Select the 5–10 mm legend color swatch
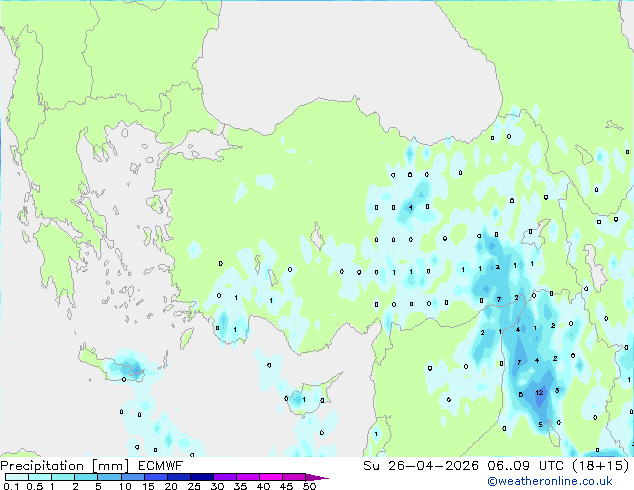 [x=109, y=477]
